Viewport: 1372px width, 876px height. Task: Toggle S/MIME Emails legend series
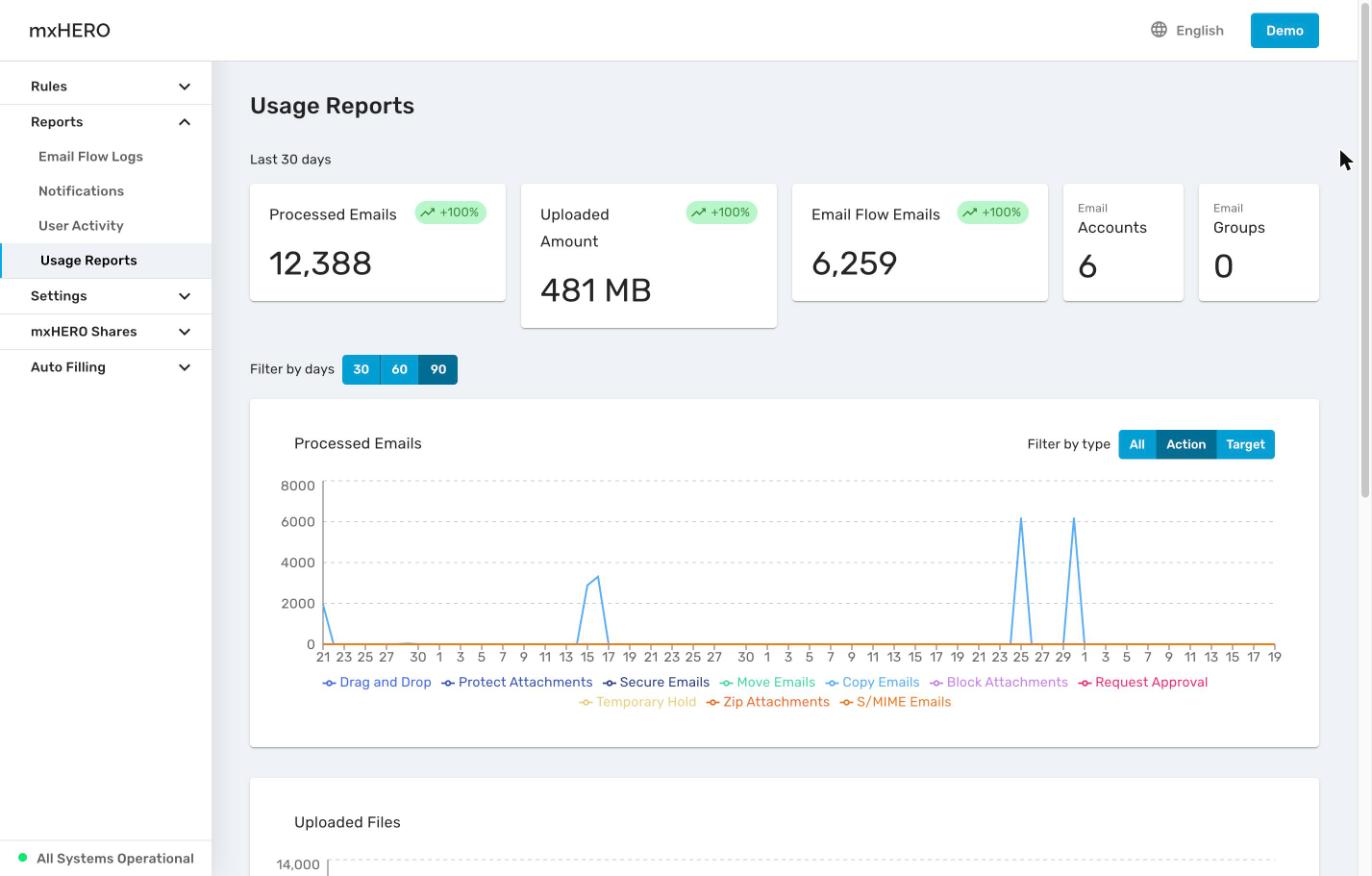[x=896, y=702]
